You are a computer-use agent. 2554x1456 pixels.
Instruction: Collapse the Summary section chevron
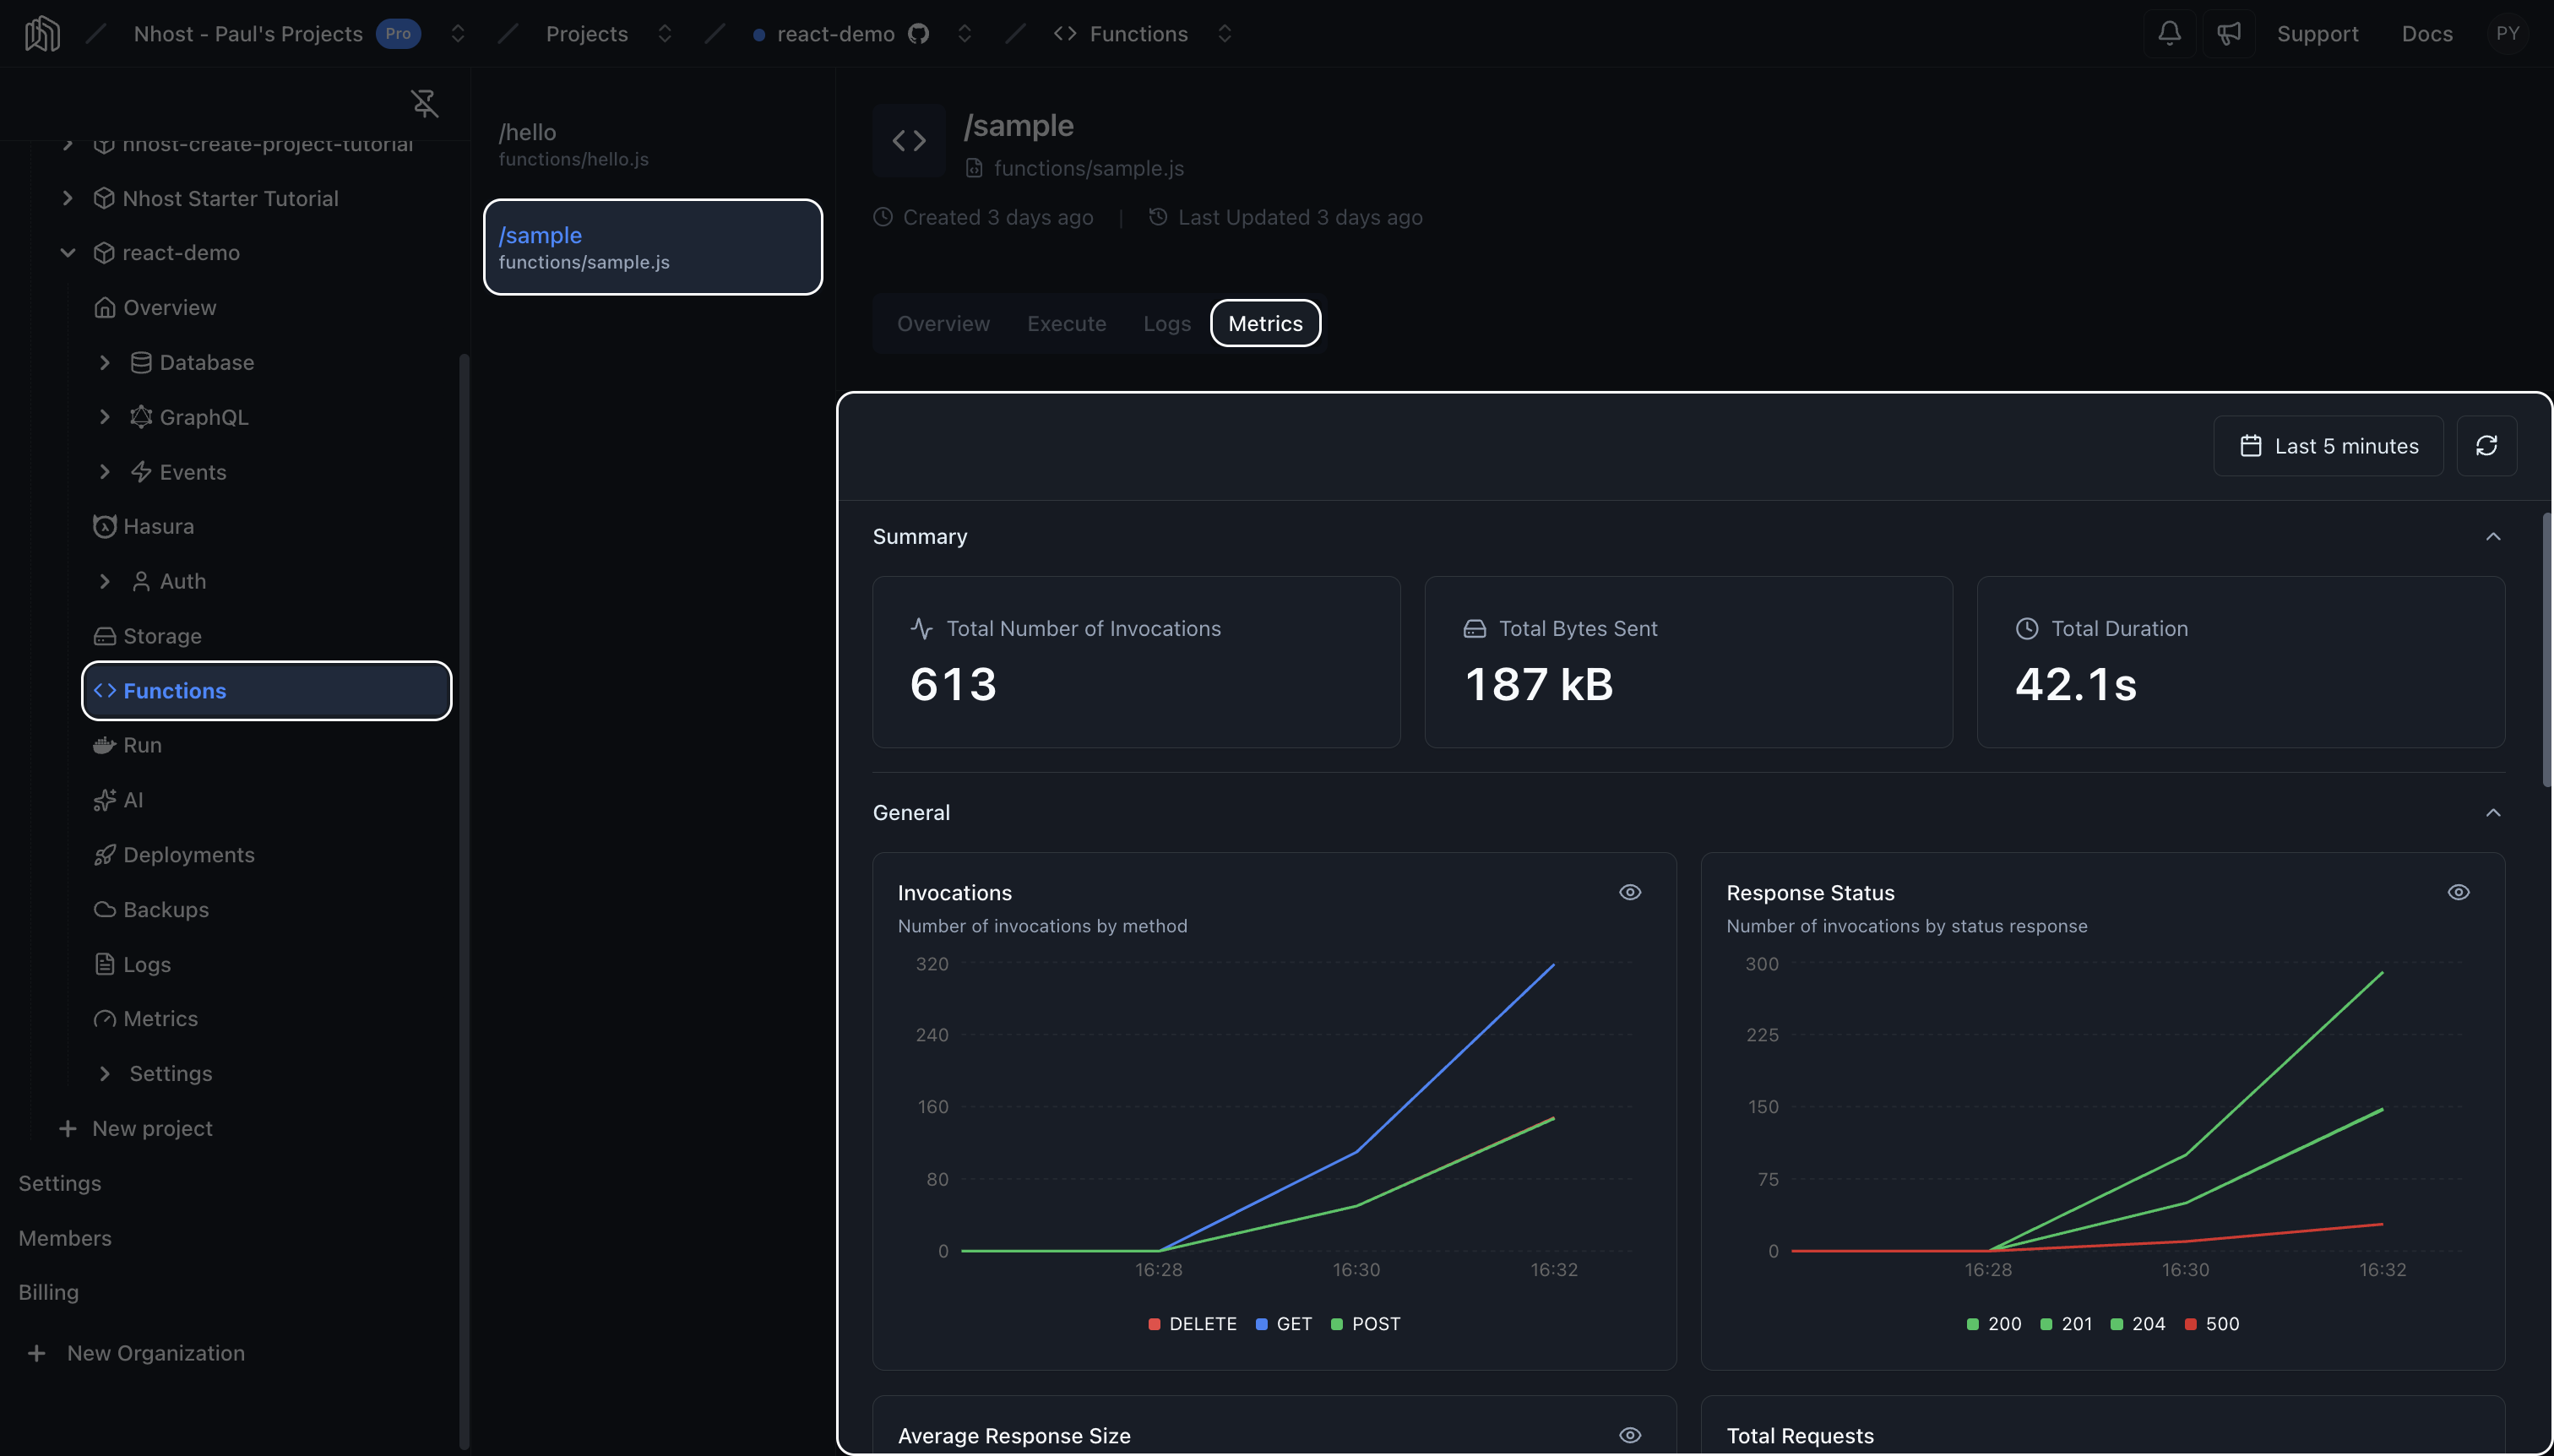pyautogui.click(x=2493, y=537)
